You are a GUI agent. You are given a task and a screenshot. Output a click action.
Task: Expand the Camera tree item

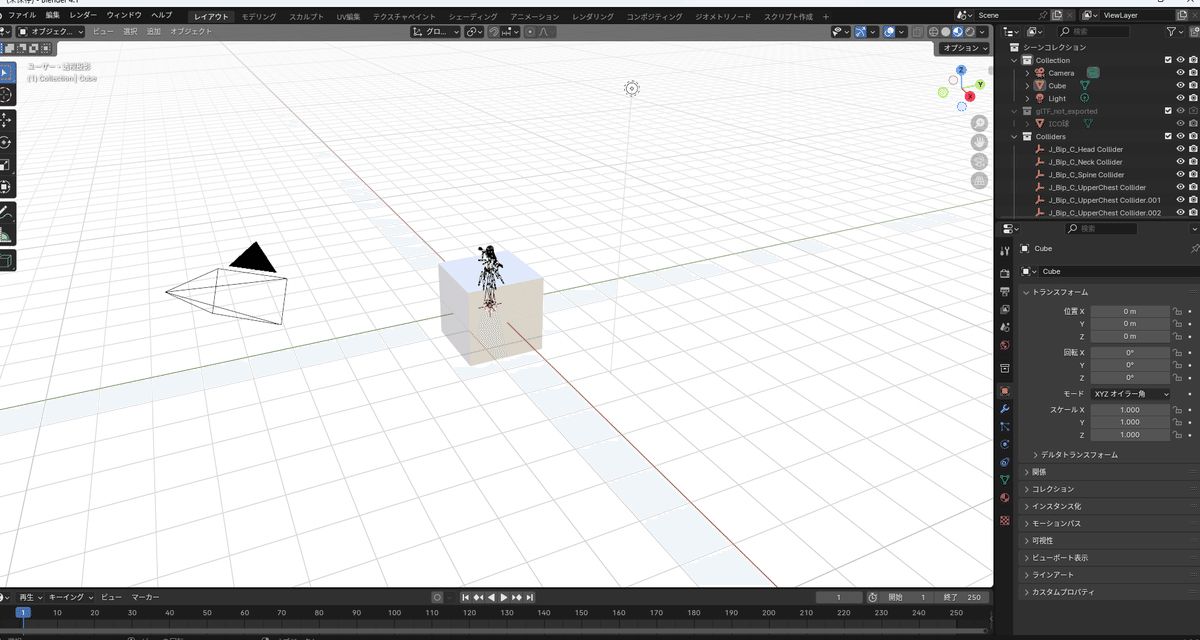[1027, 73]
